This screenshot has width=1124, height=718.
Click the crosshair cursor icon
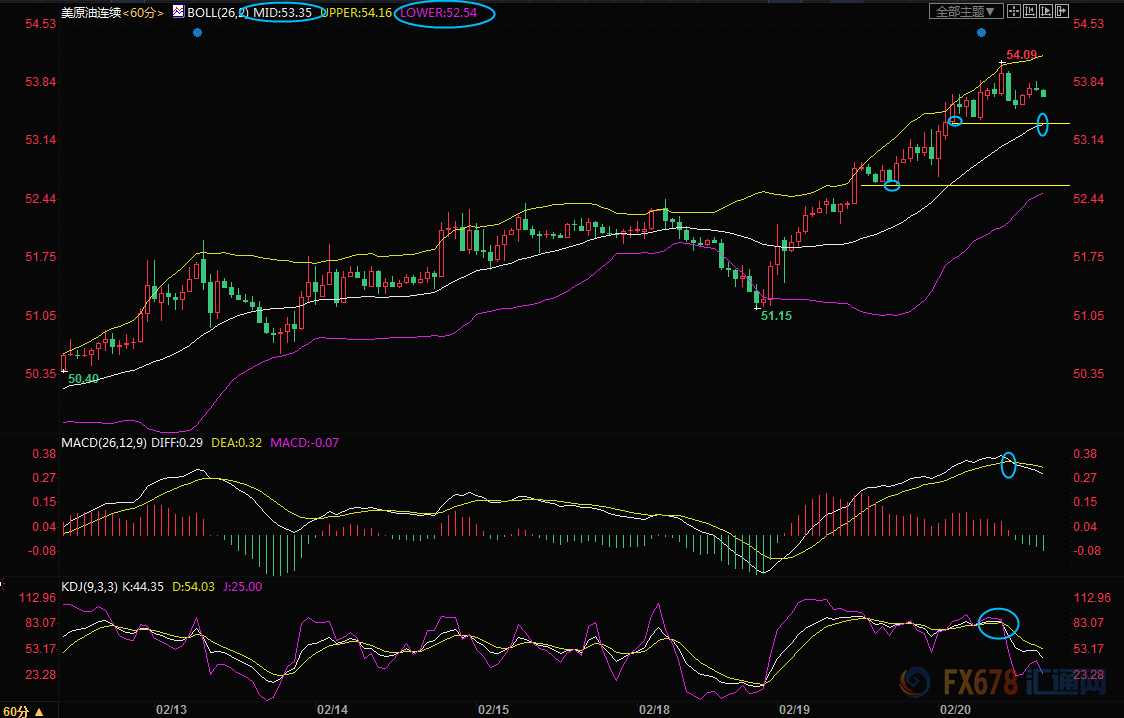(x=1015, y=12)
